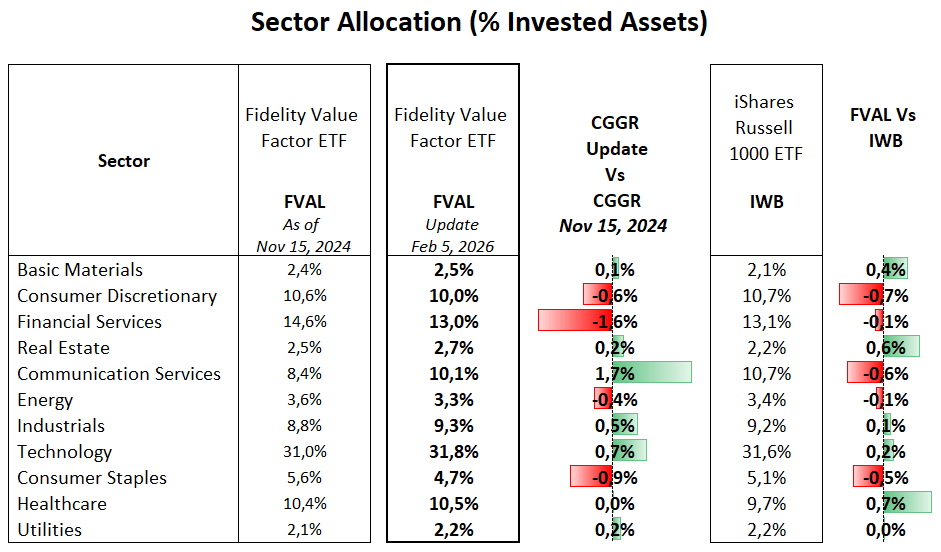941x552 pixels.
Task: Select Industrials' 9,2% IWB value
Action: coord(766,426)
